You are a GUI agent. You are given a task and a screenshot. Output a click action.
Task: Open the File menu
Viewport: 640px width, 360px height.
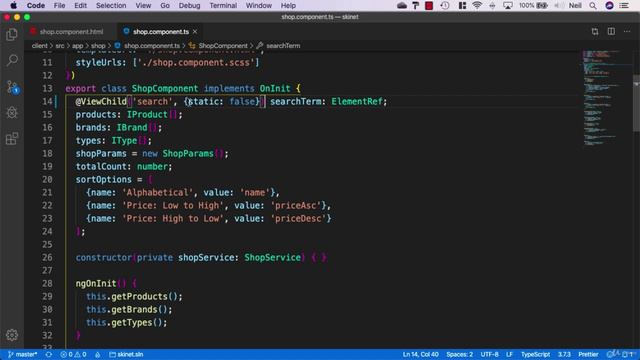(60, 5)
